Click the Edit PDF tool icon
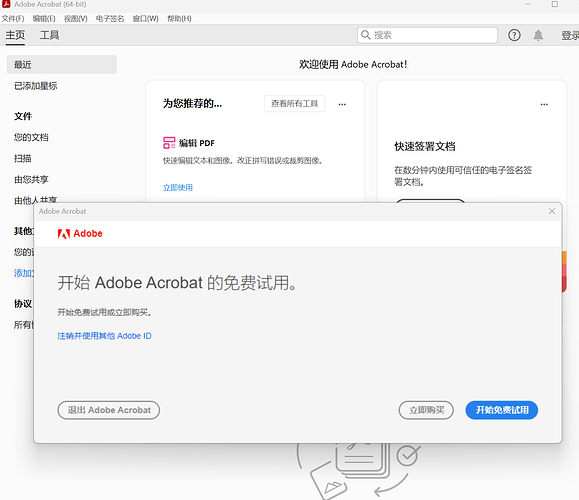Viewport: 579px width, 500px height. [x=169, y=143]
